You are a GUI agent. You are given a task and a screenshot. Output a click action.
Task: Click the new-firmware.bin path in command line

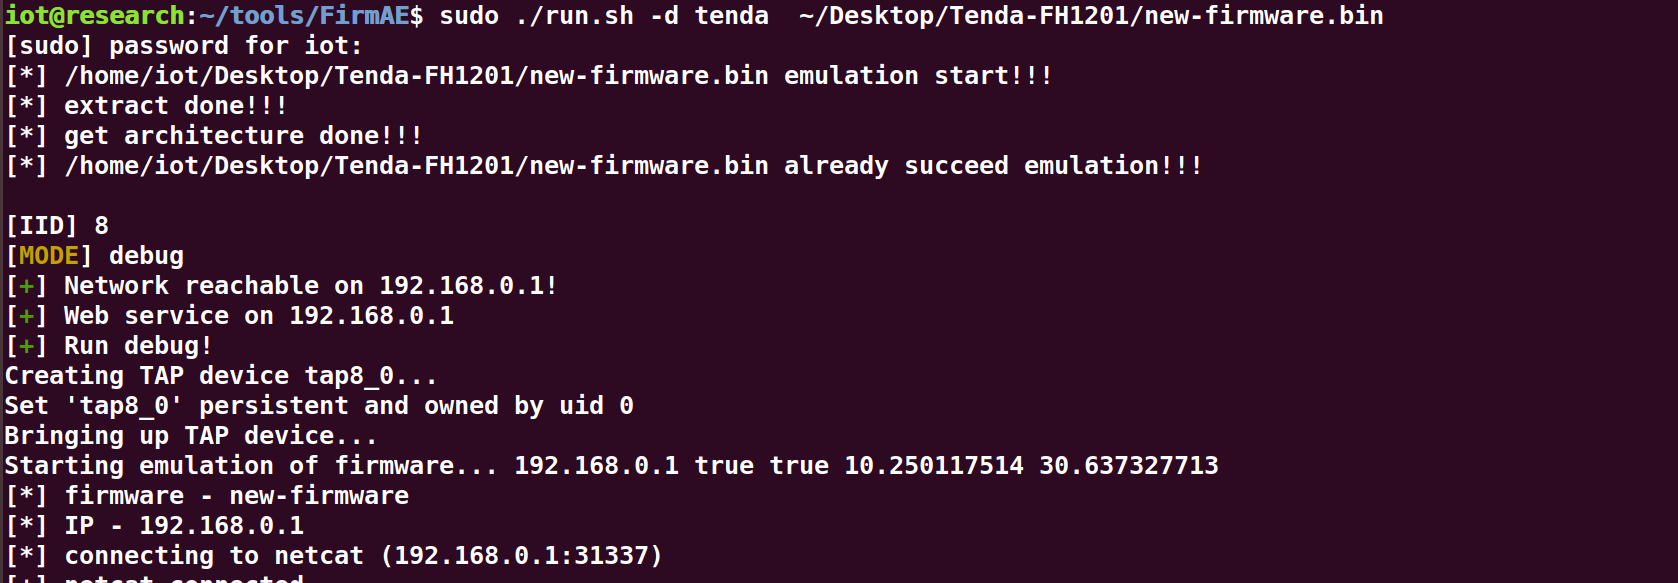click(1091, 16)
